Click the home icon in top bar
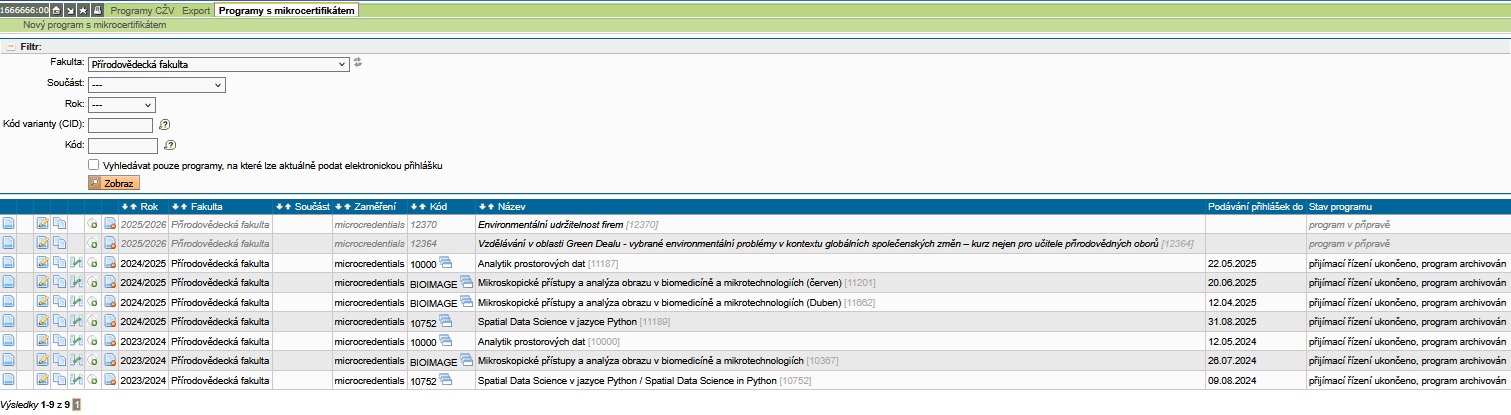Screen dimensions: 1511x415 pyautogui.click(x=56, y=10)
